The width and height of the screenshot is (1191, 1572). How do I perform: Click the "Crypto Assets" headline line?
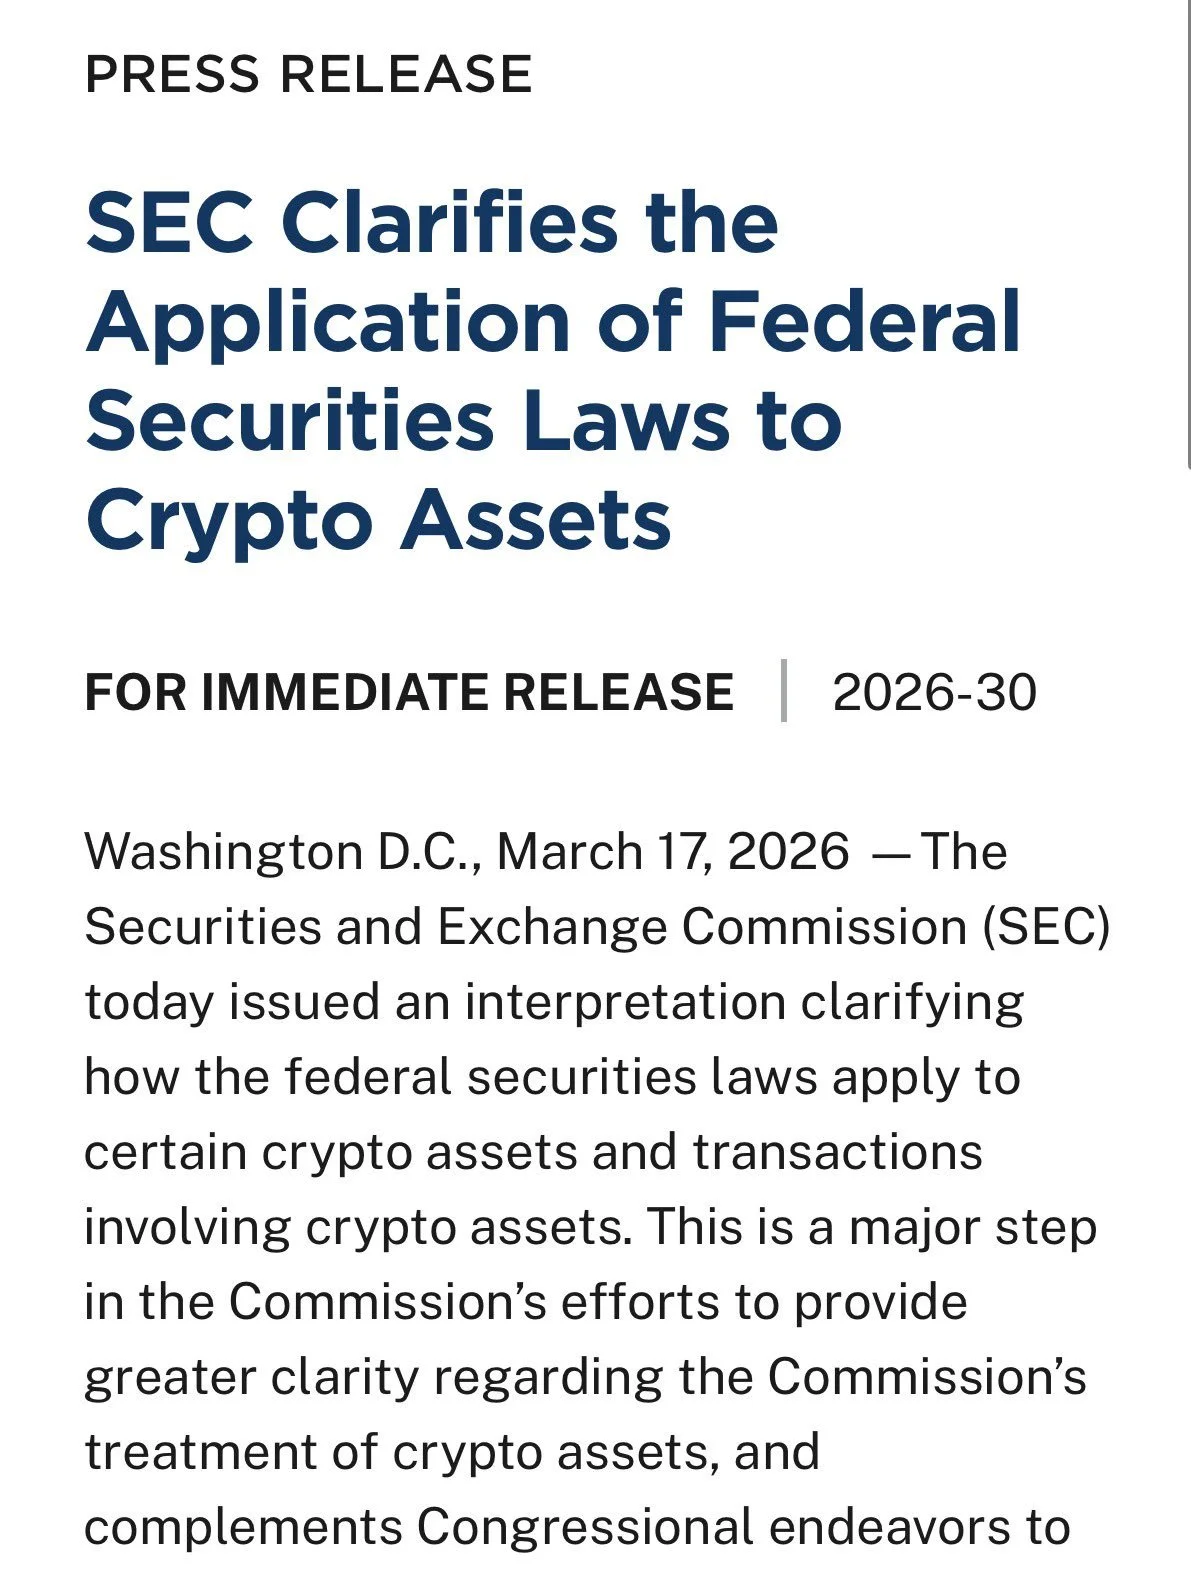point(379,522)
